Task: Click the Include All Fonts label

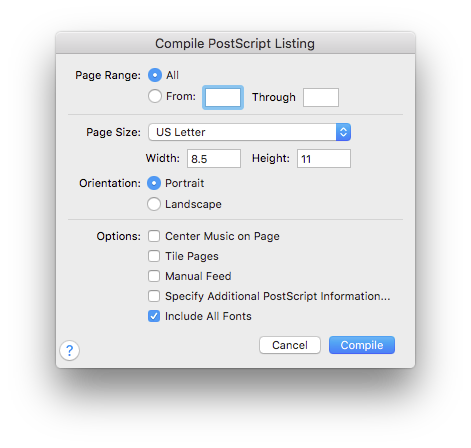Action: (208, 316)
